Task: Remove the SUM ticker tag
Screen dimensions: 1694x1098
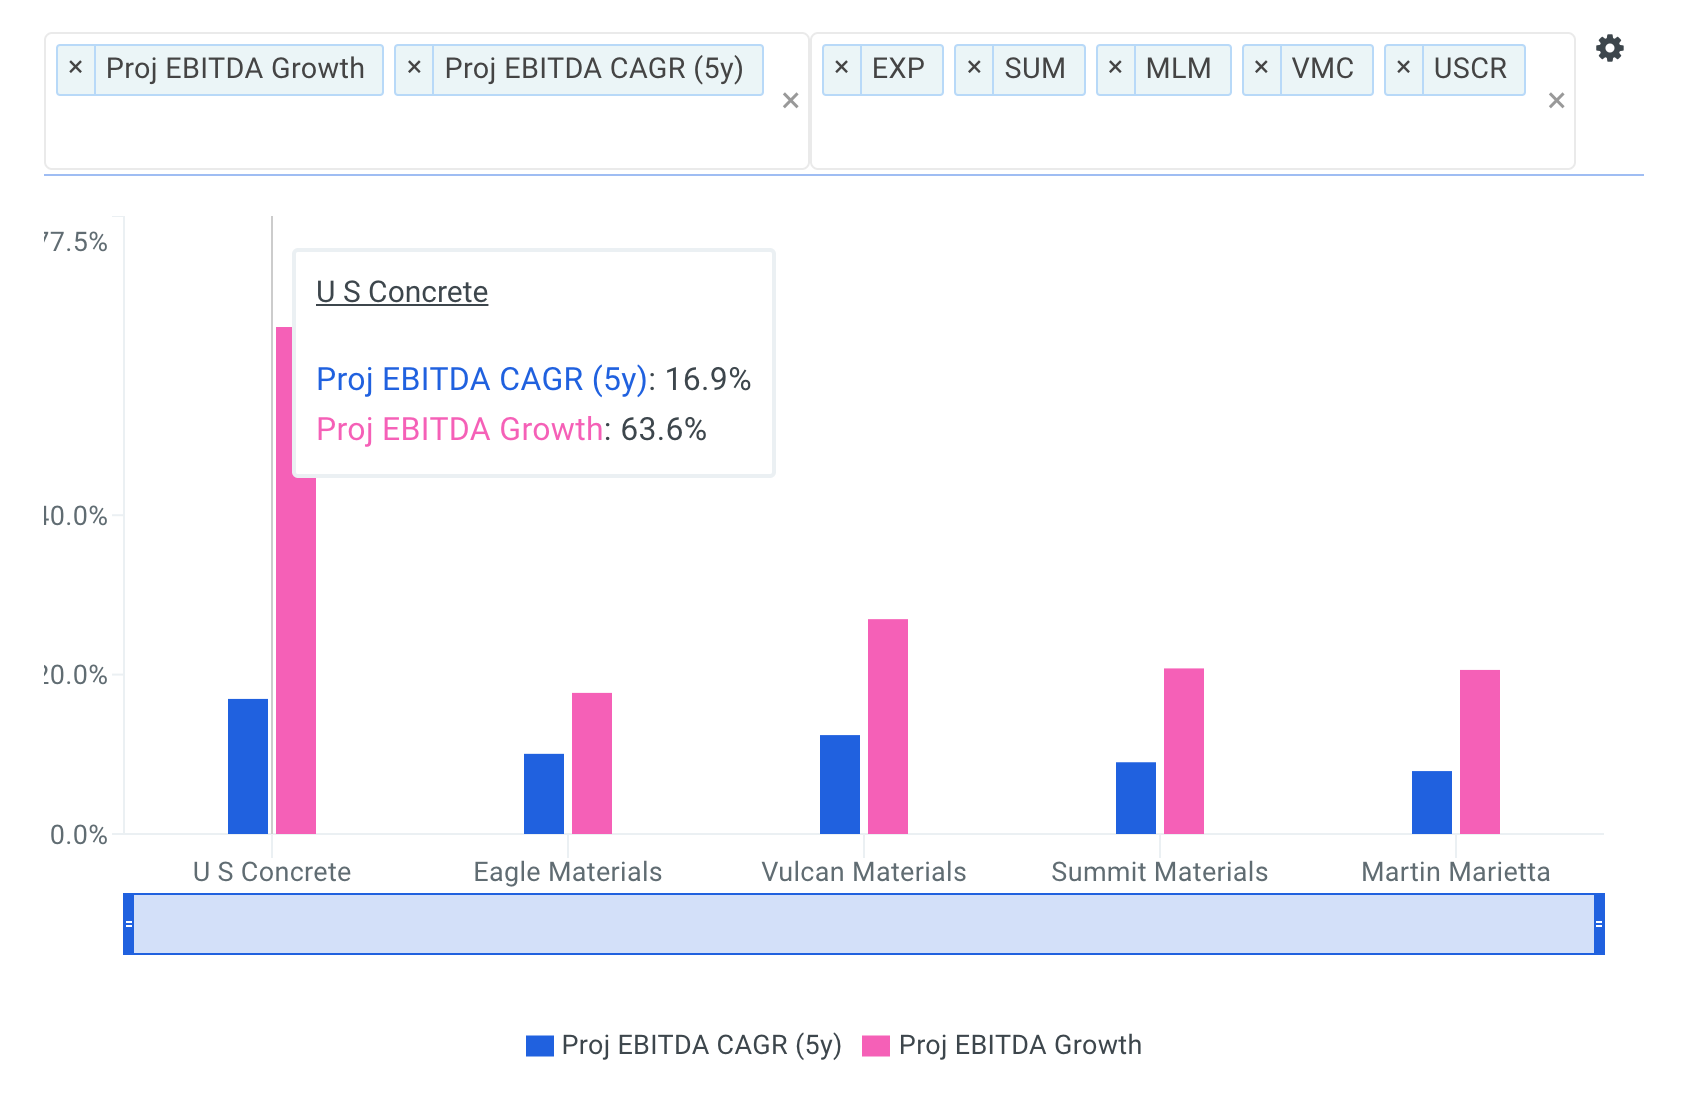Action: point(974,69)
